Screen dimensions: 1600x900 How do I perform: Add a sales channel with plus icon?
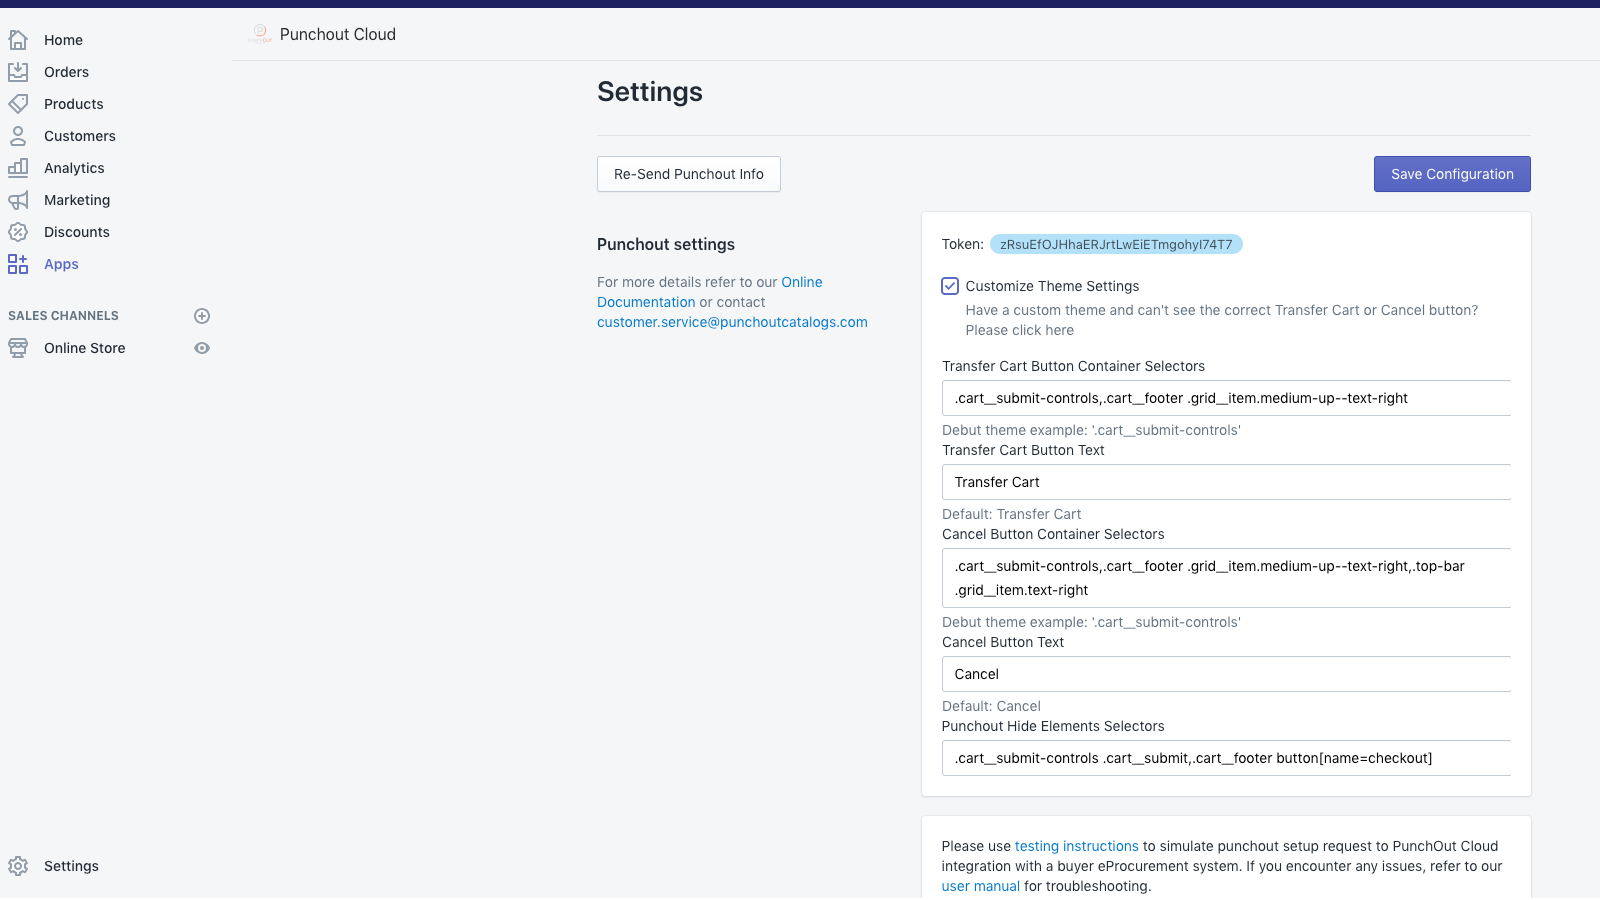coord(202,316)
